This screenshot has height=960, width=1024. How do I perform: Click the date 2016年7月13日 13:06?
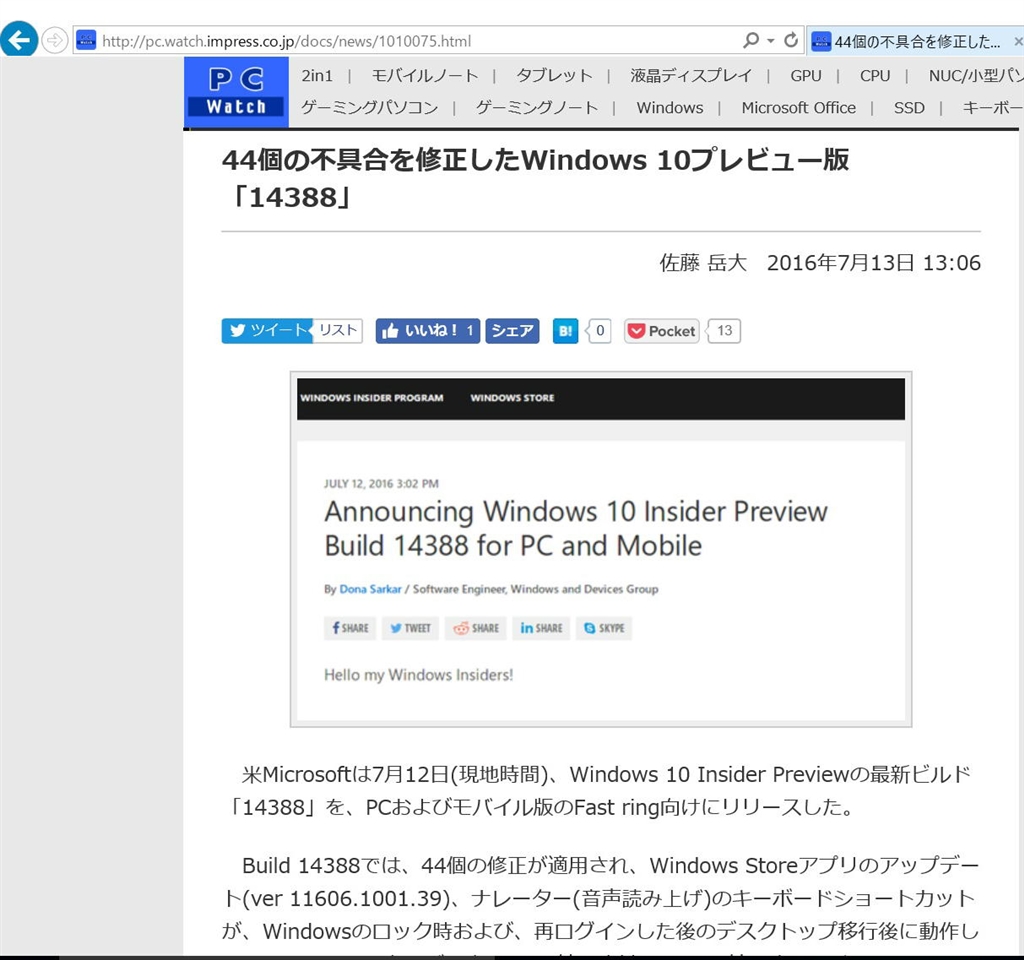pyautogui.click(x=874, y=263)
